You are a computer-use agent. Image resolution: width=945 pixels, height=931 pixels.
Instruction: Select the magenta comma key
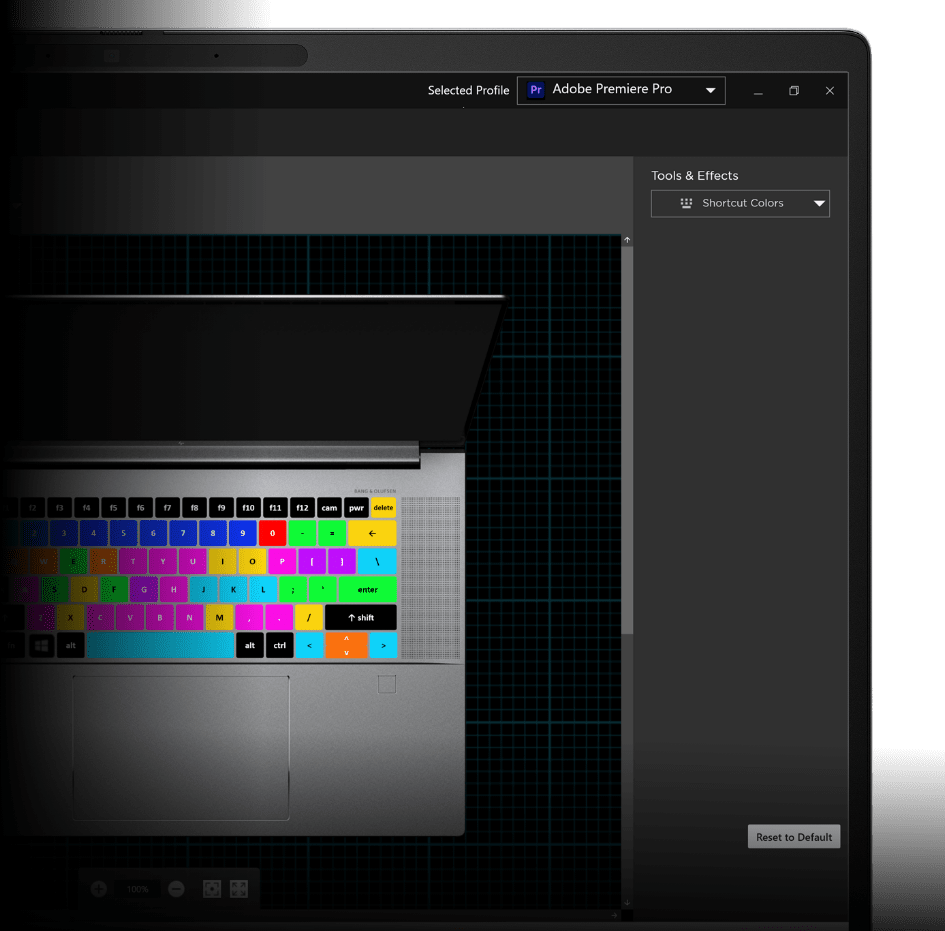[x=249, y=618]
